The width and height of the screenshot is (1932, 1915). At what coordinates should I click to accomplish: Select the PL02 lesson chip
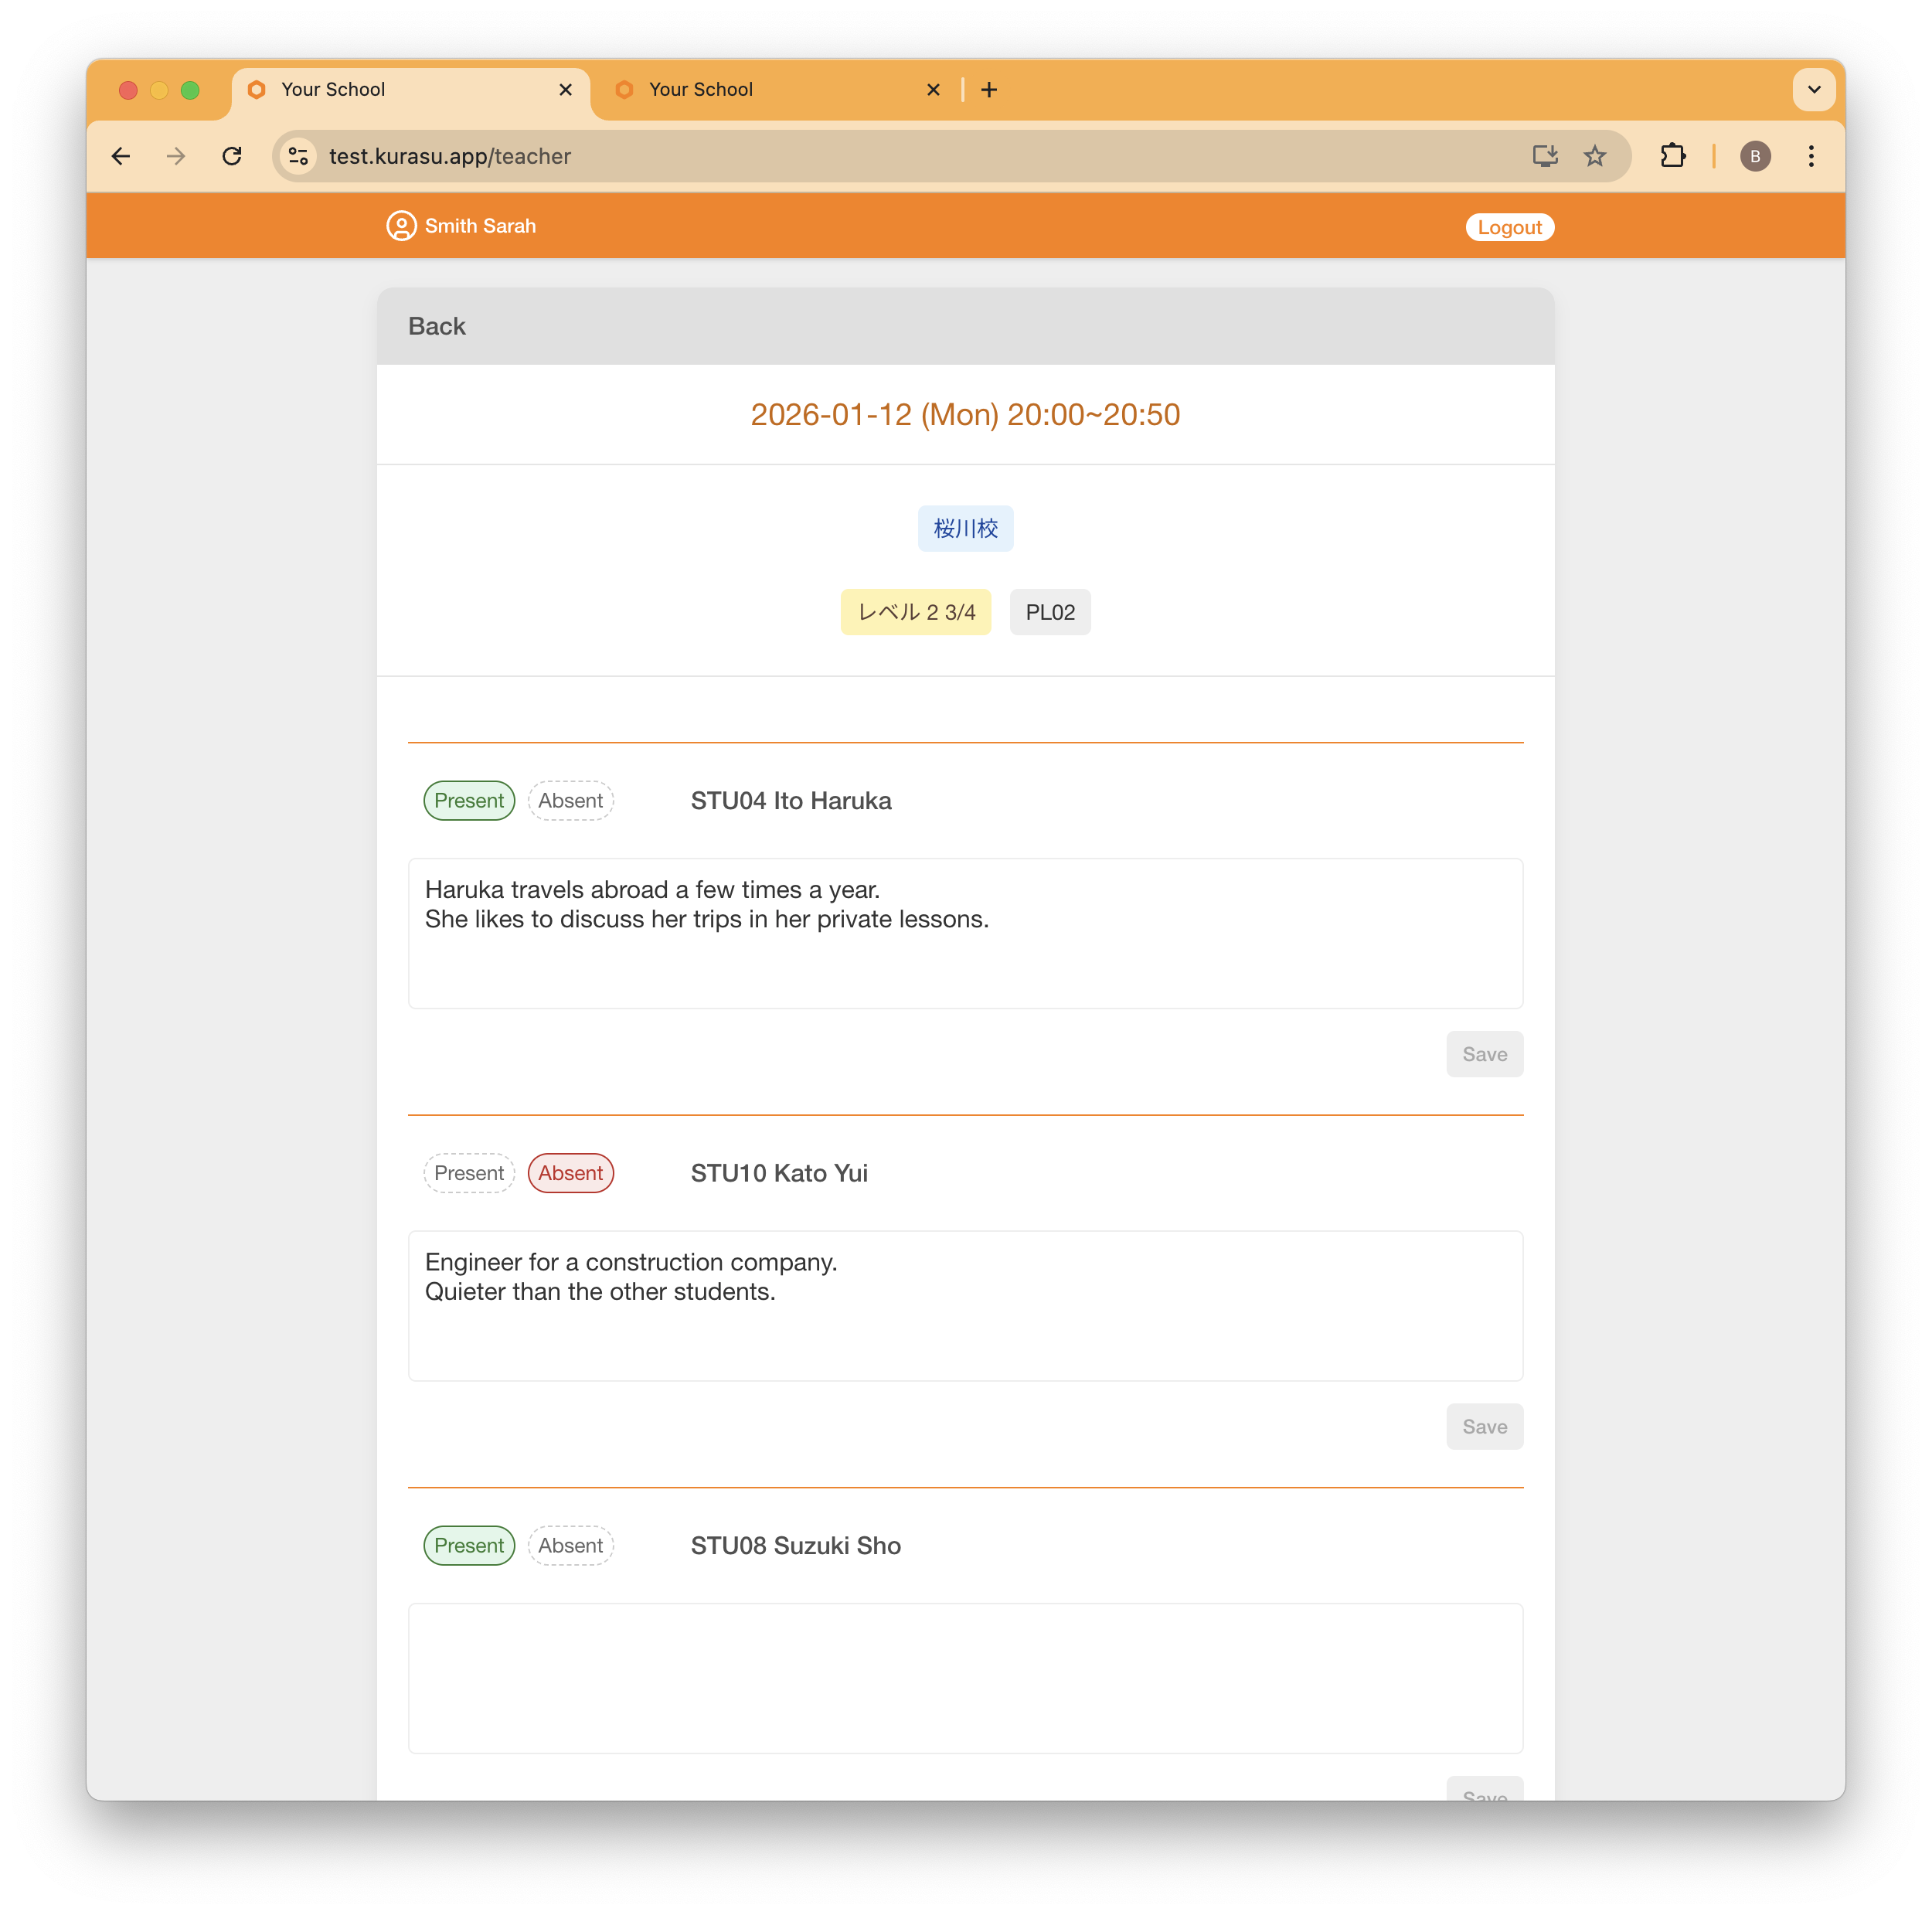[x=1049, y=611]
